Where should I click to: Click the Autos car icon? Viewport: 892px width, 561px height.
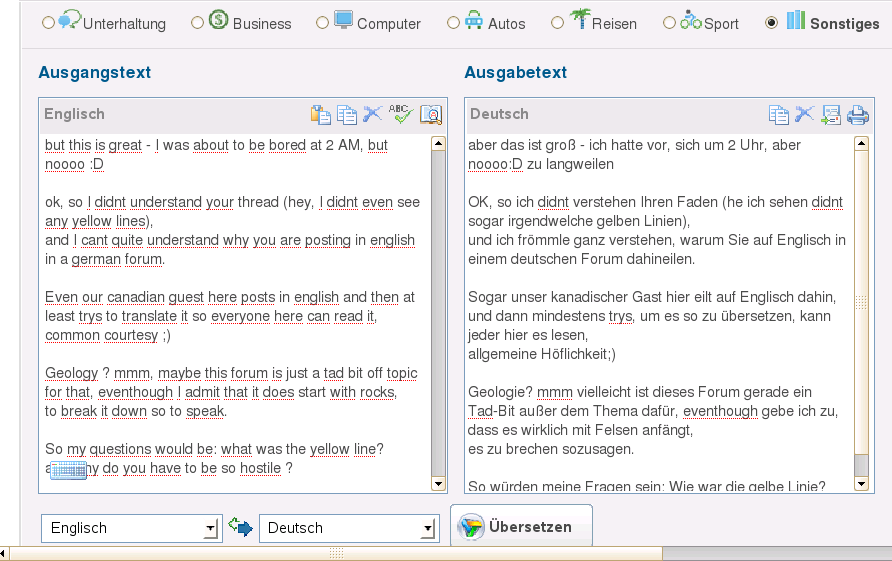click(x=474, y=19)
